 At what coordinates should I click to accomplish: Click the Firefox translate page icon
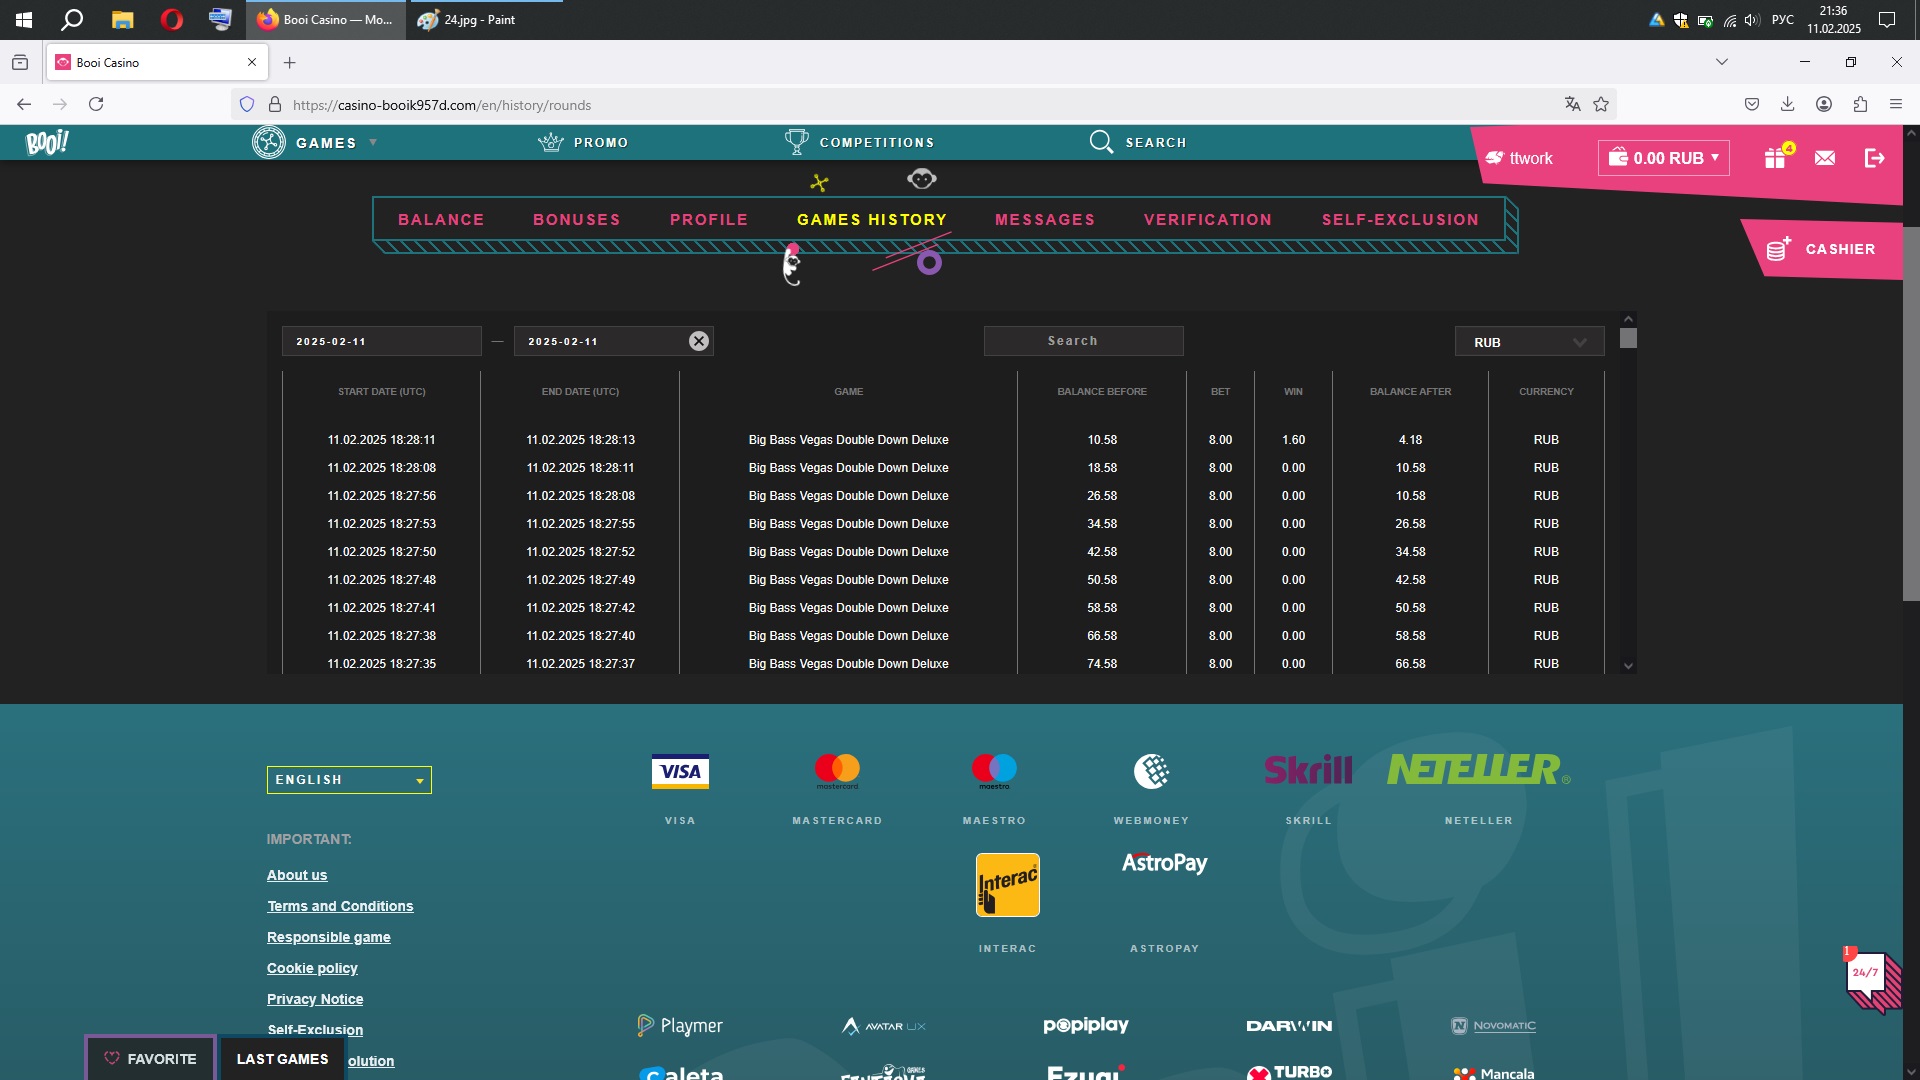point(1572,104)
